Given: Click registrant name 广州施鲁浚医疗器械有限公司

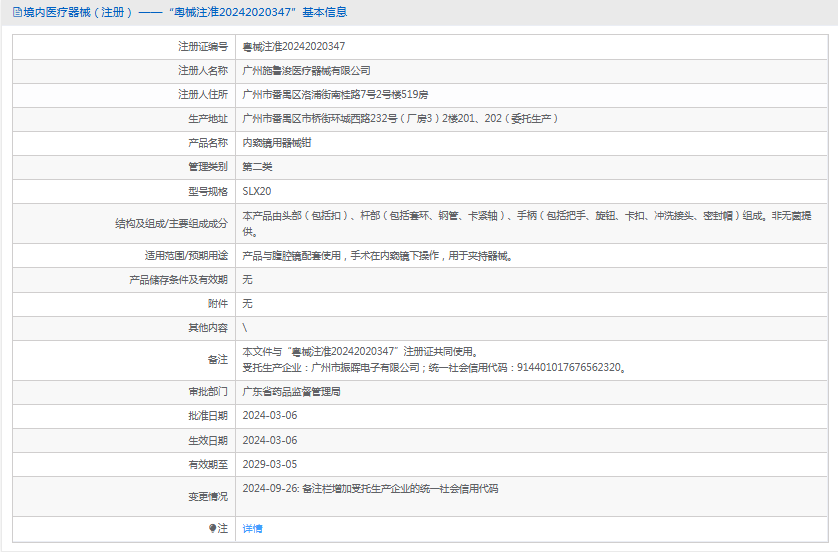Looking at the screenshot, I should point(306,71).
